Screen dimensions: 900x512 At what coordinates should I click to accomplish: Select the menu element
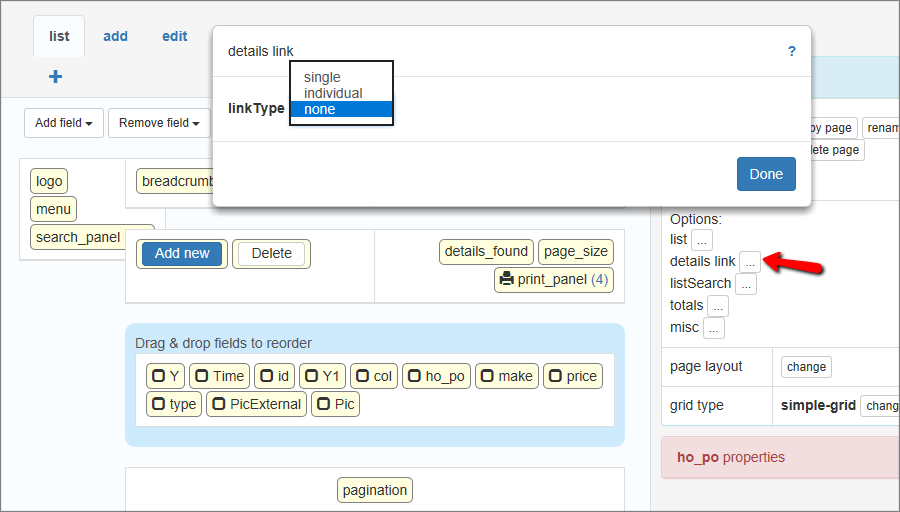pyautogui.click(x=53, y=209)
